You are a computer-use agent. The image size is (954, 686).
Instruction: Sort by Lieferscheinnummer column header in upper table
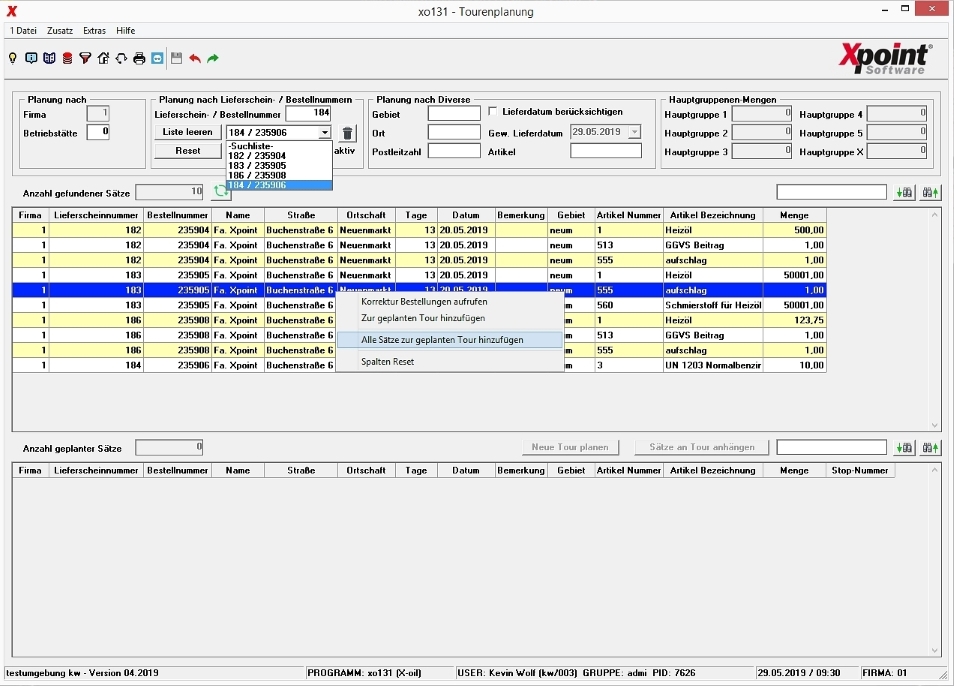96,215
